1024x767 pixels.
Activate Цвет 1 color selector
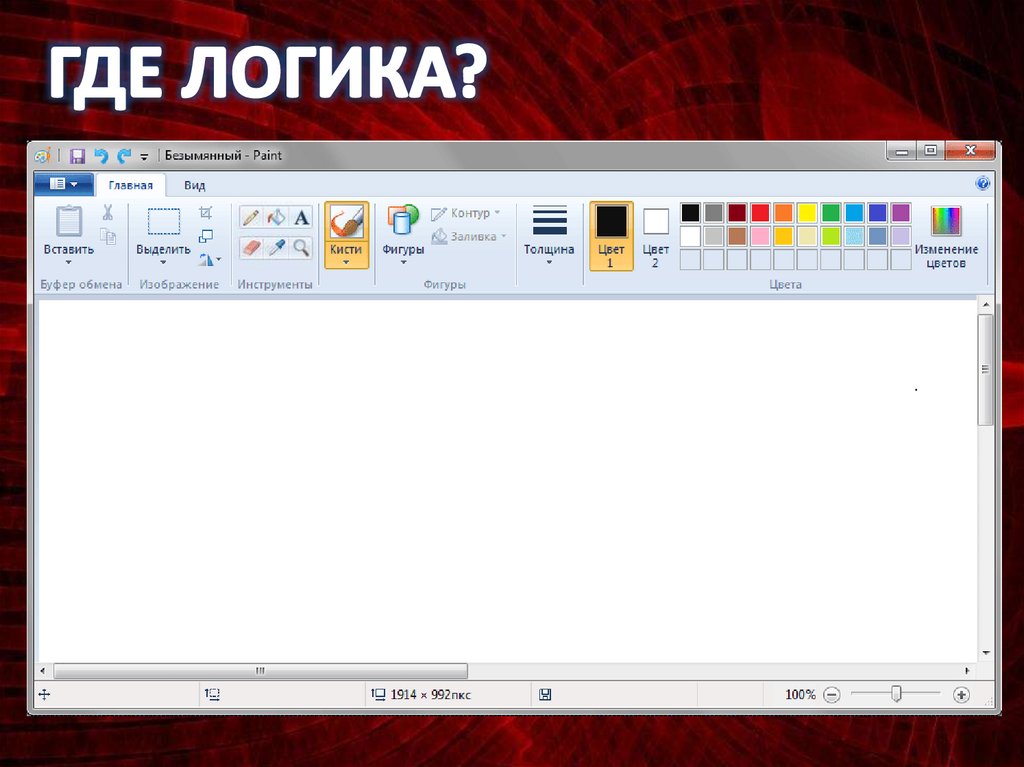tap(611, 236)
